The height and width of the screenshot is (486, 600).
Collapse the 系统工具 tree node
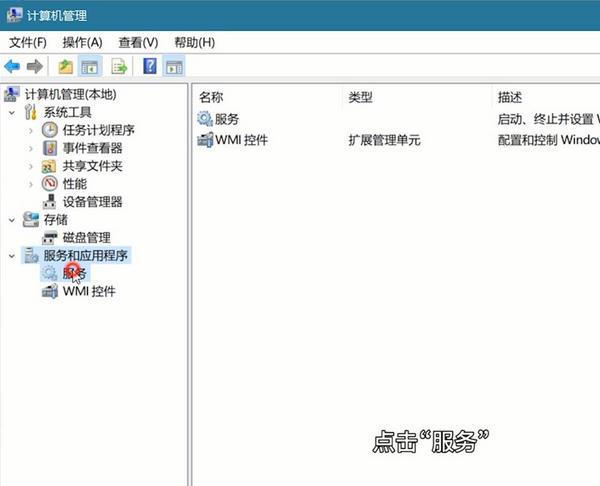[12, 112]
